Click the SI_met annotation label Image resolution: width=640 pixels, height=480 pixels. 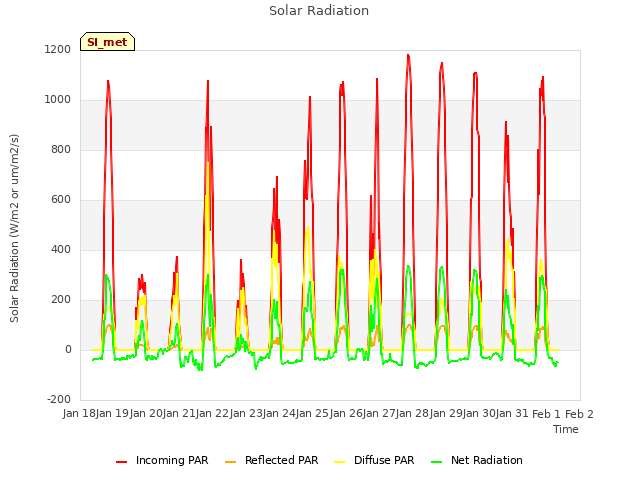107,42
